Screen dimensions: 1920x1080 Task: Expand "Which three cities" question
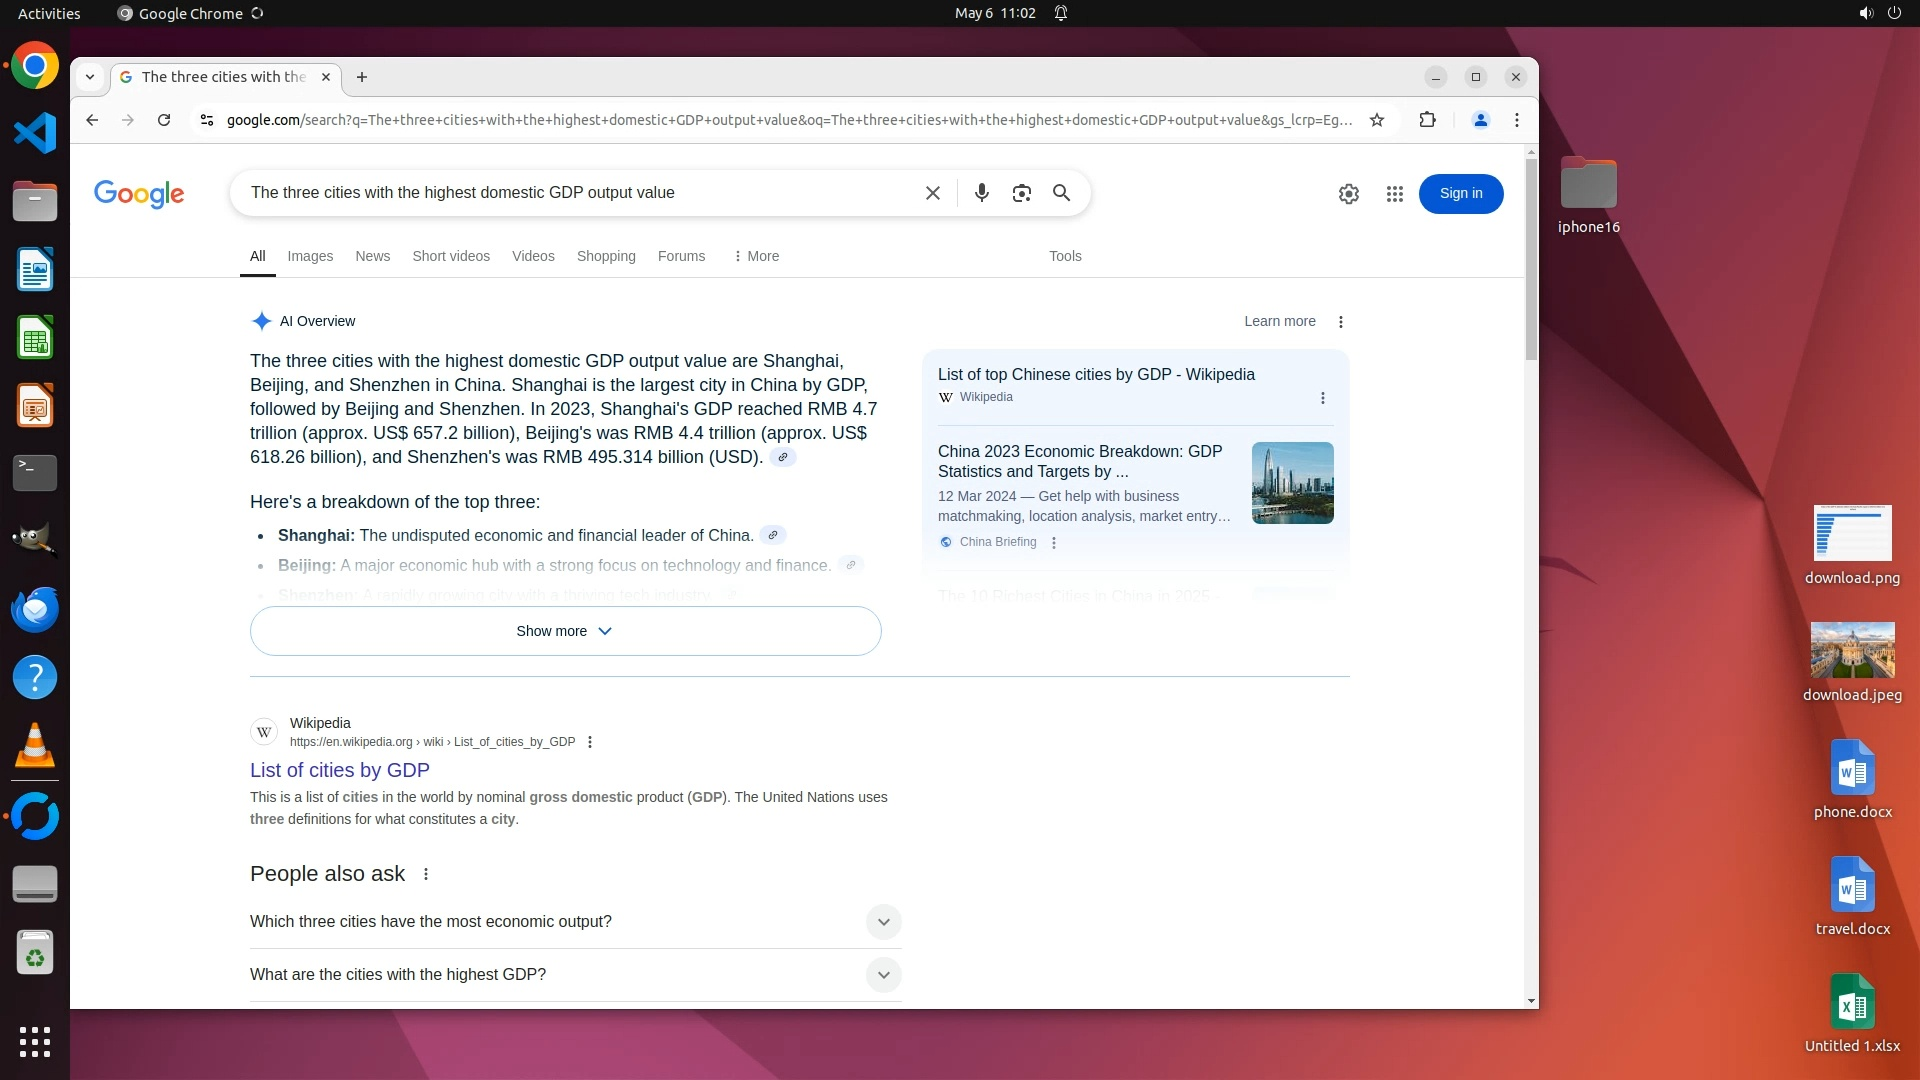(883, 922)
